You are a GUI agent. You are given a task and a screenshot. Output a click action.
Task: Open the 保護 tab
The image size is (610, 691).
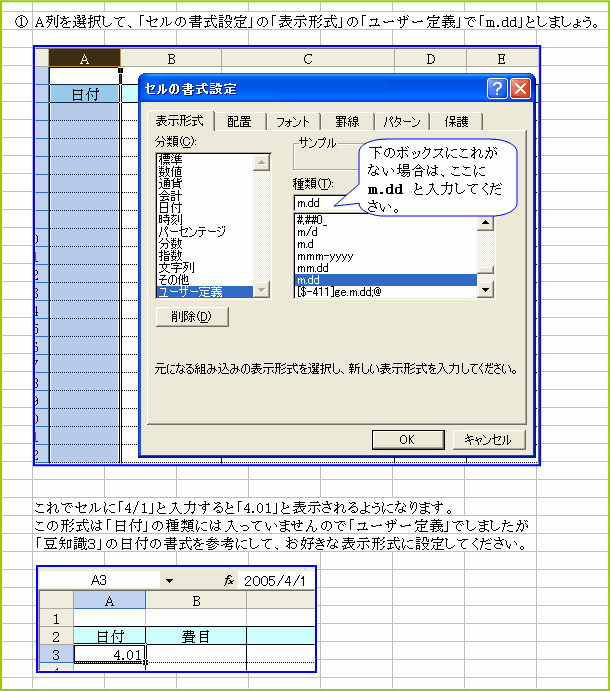(x=456, y=122)
